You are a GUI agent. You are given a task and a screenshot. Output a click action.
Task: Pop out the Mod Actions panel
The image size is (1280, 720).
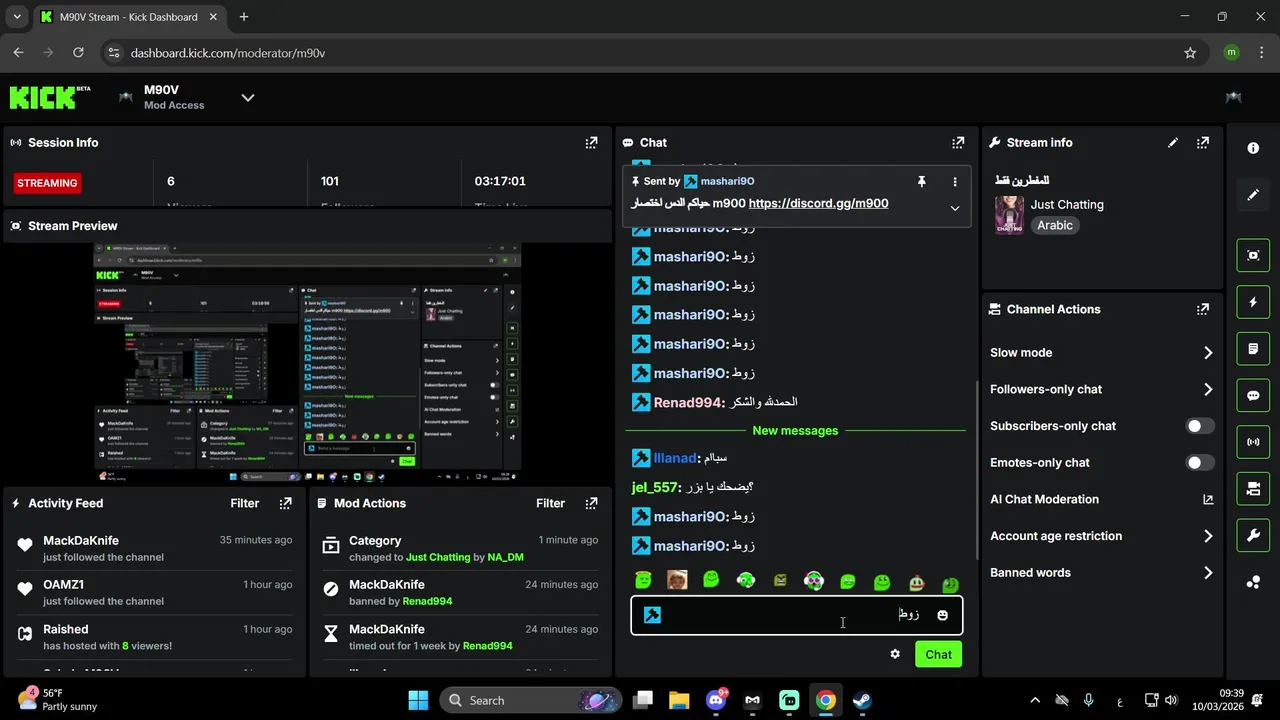[x=591, y=503]
